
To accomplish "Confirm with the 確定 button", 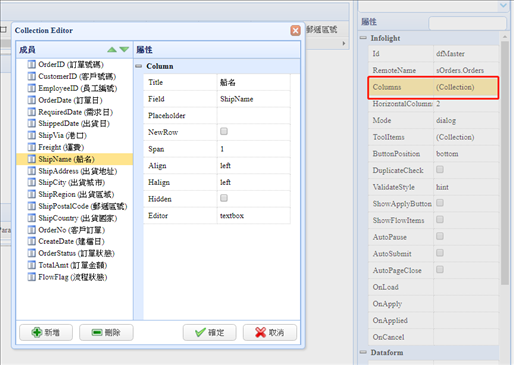I will point(210,332).
